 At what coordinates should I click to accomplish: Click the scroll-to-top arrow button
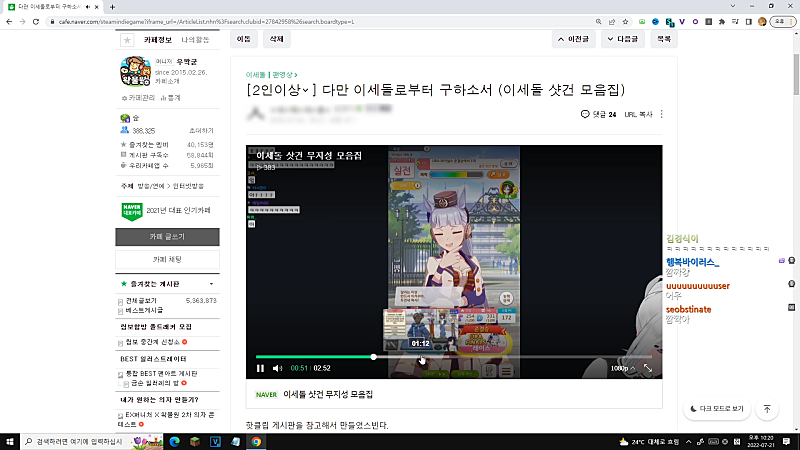767,409
